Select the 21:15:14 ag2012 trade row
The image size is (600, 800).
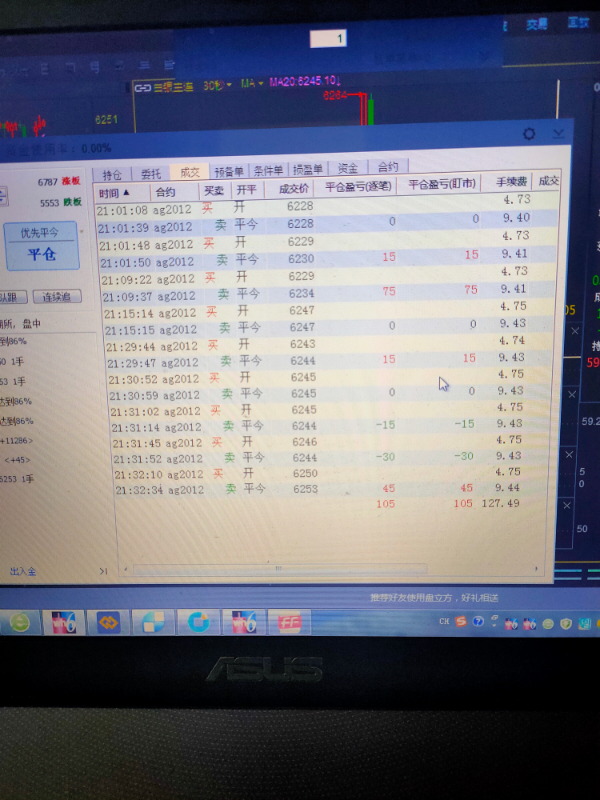click(329, 310)
